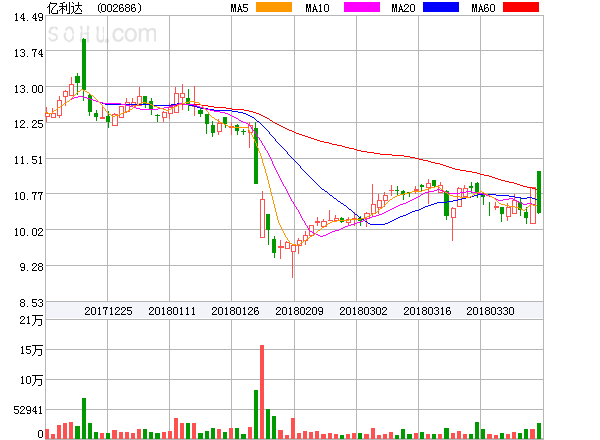This screenshot has height=440, width=600.
Task: Click the tallest red volume bar
Action: [262, 392]
